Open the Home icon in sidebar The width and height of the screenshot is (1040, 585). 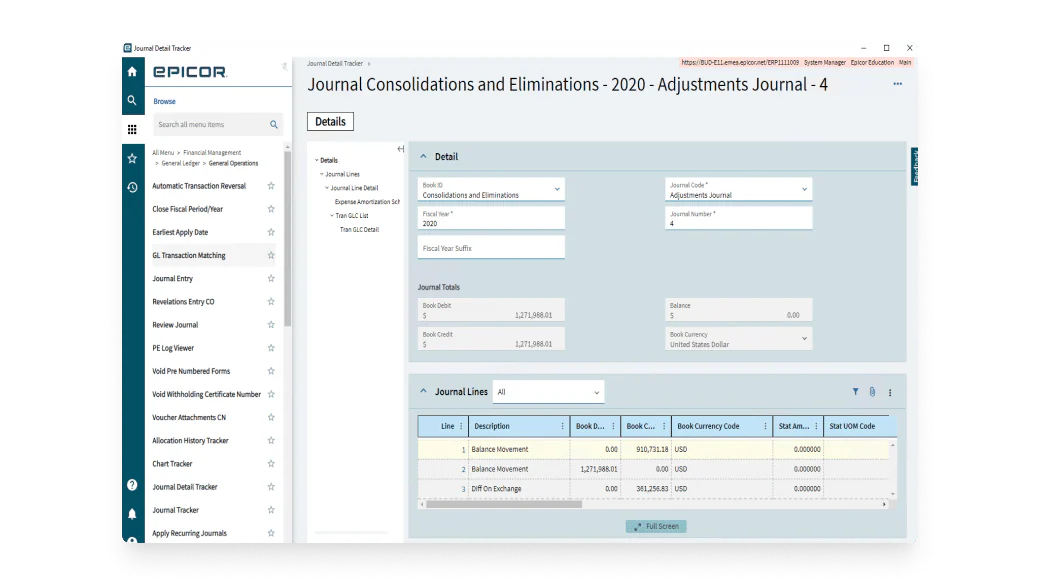[x=132, y=72]
